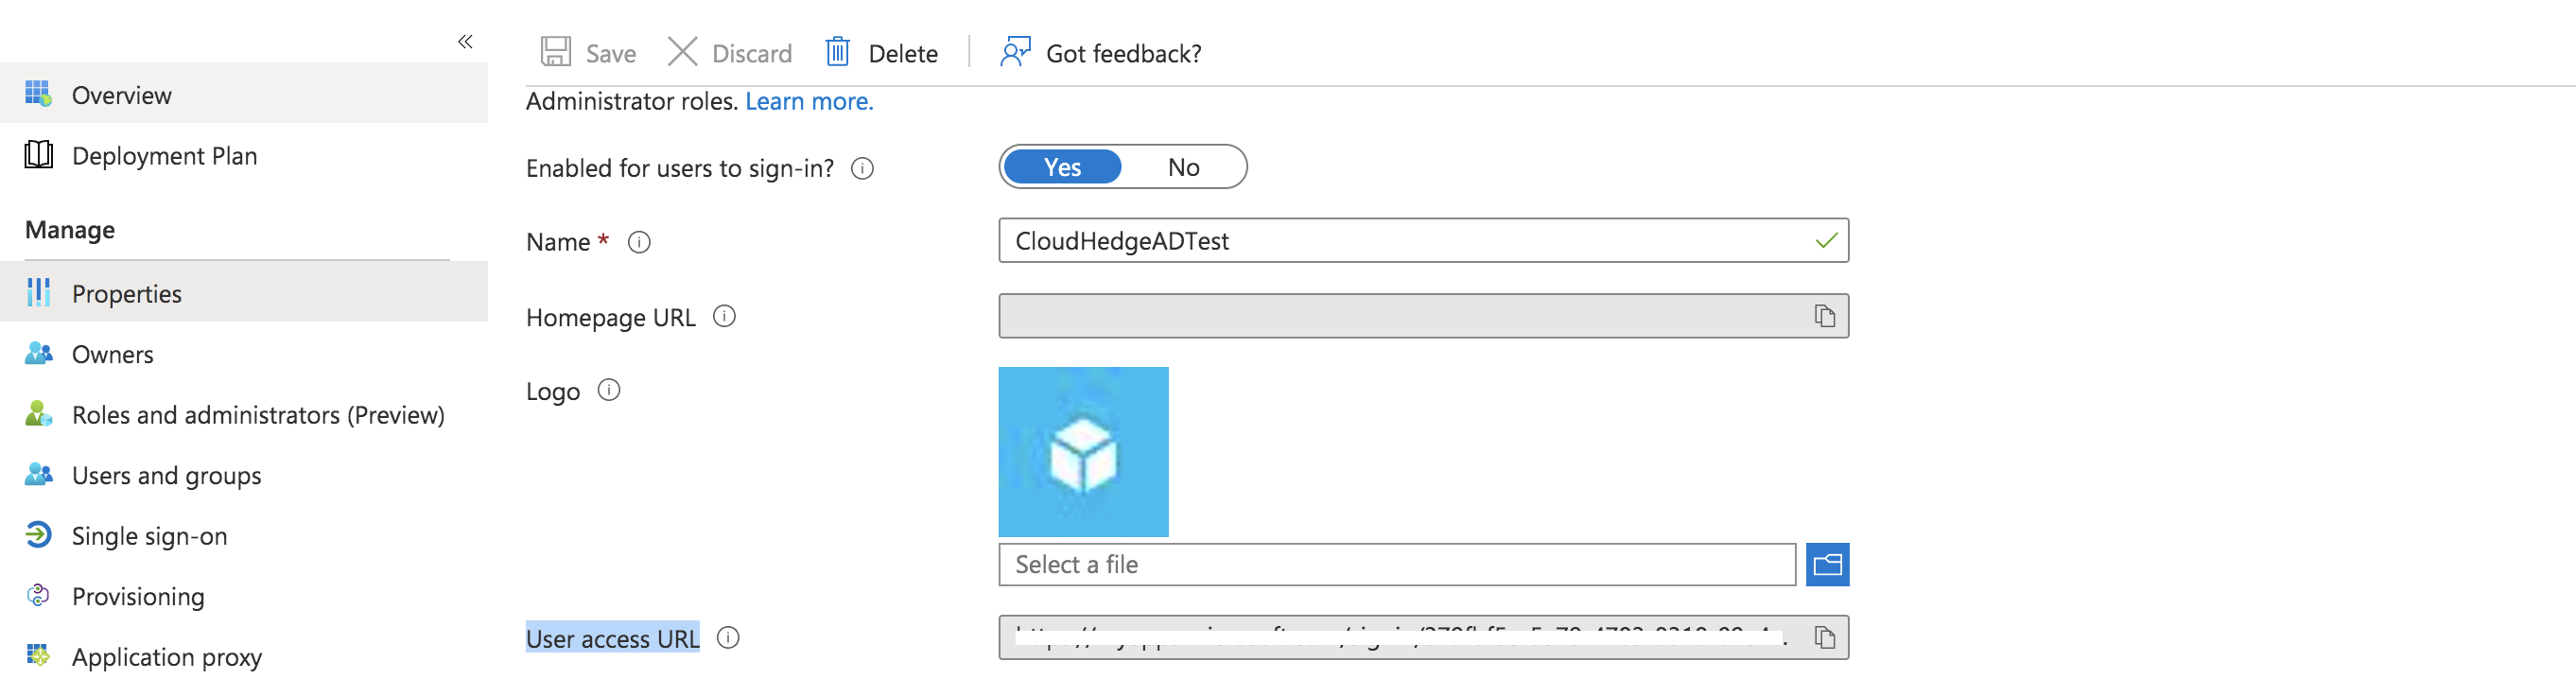The width and height of the screenshot is (2576, 679).
Task: Click the Overview grid icon in sidebar
Action: tap(37, 93)
